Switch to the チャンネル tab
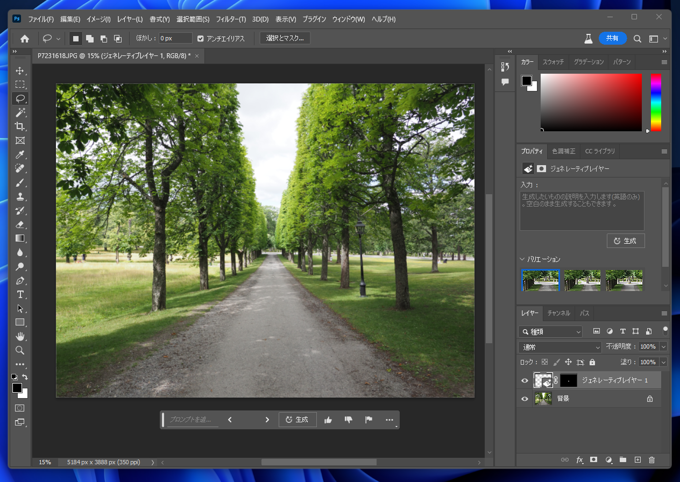 pyautogui.click(x=558, y=313)
